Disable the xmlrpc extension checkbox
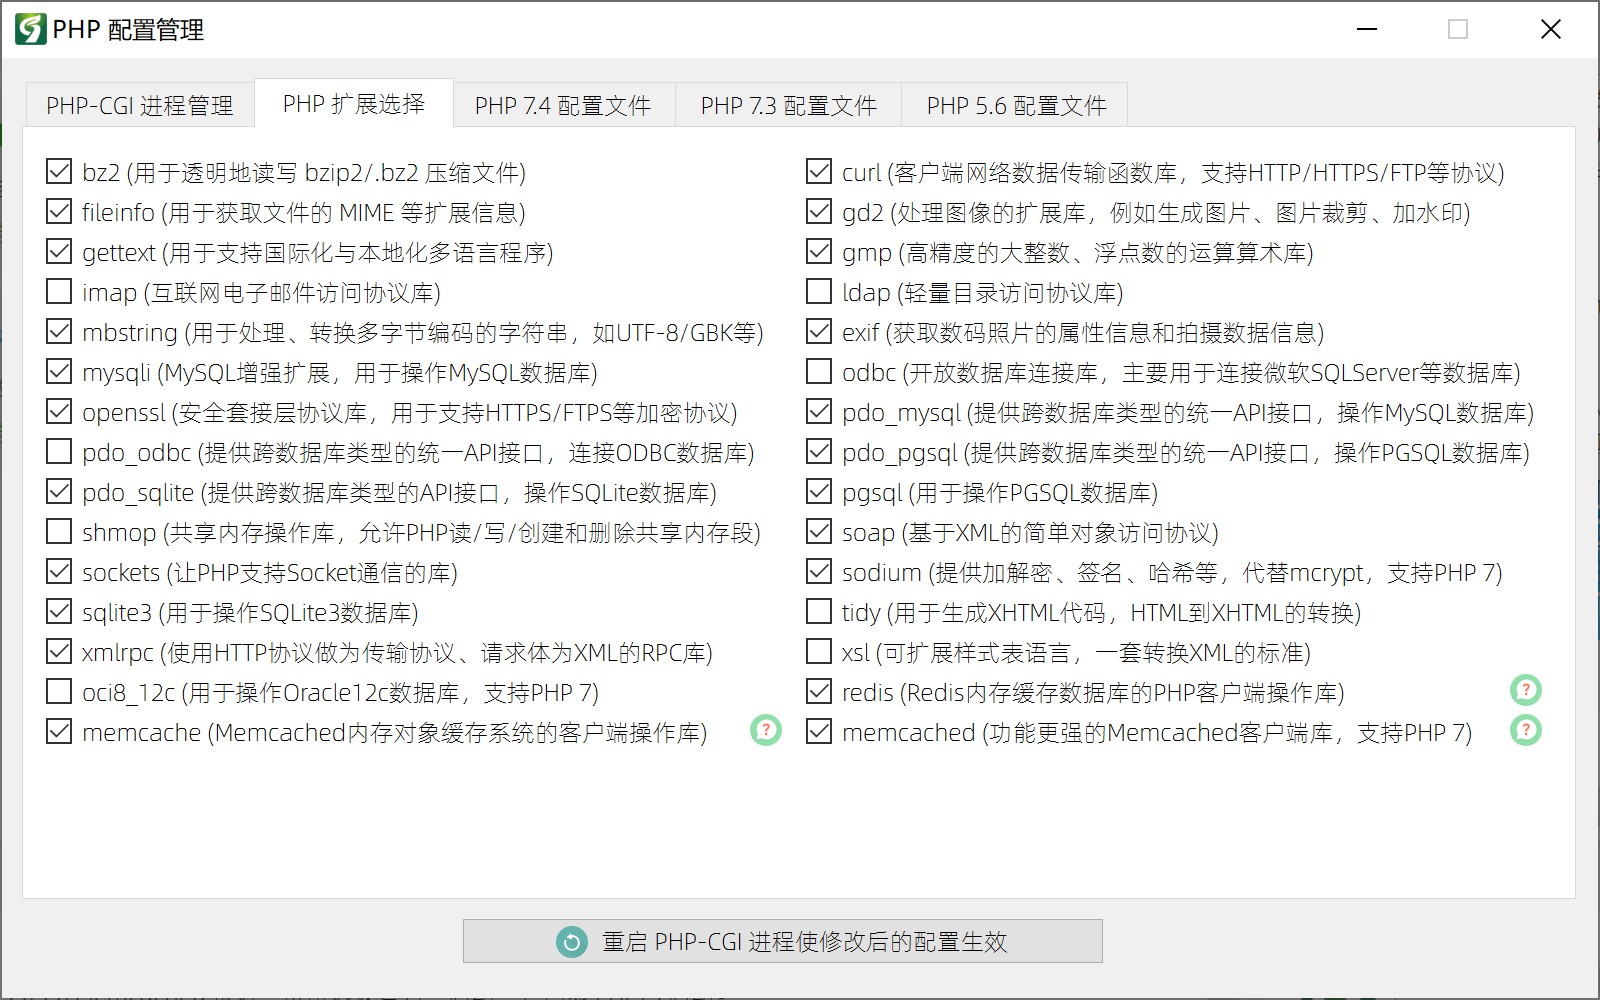1600x1000 pixels. pos(59,652)
